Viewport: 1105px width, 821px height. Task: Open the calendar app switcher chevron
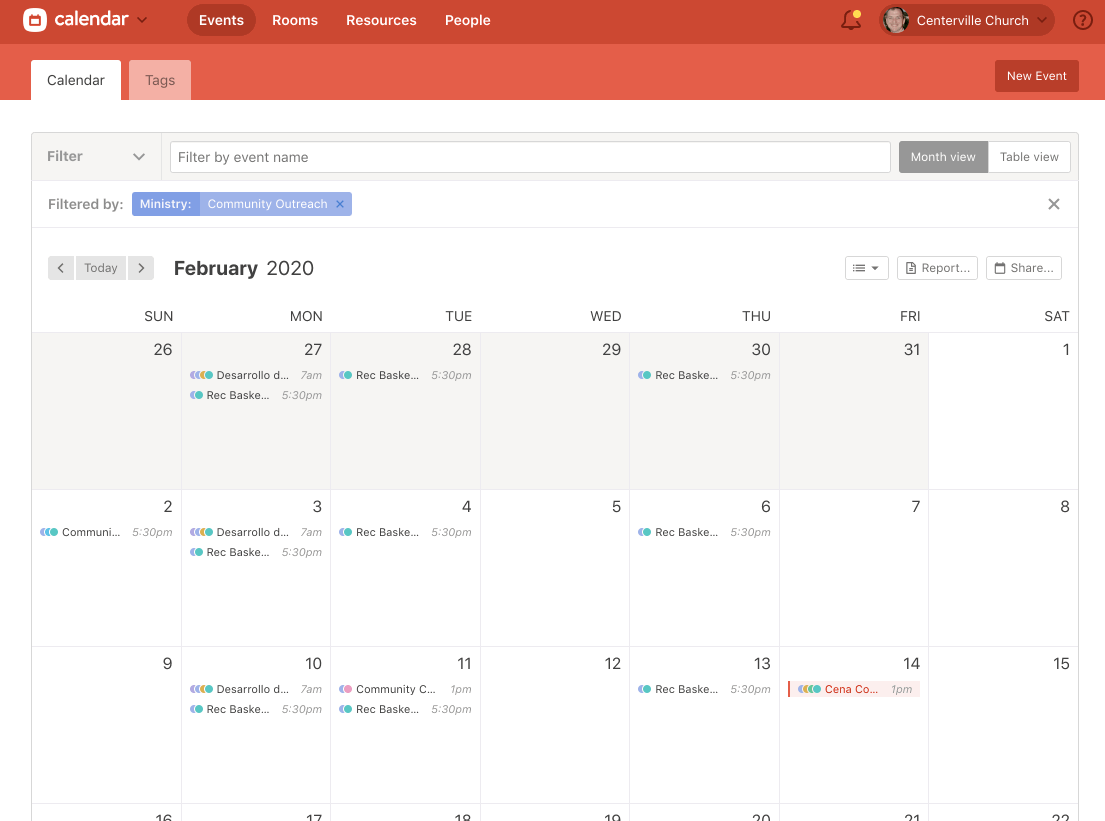coord(142,20)
